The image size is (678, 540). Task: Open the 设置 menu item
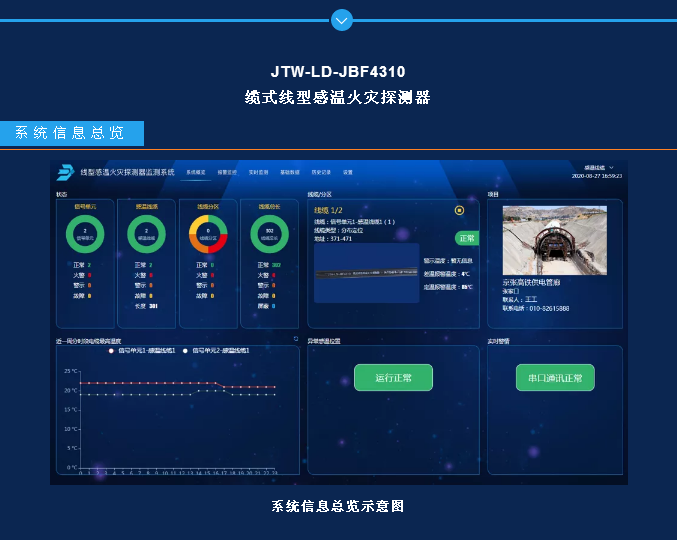click(x=348, y=172)
